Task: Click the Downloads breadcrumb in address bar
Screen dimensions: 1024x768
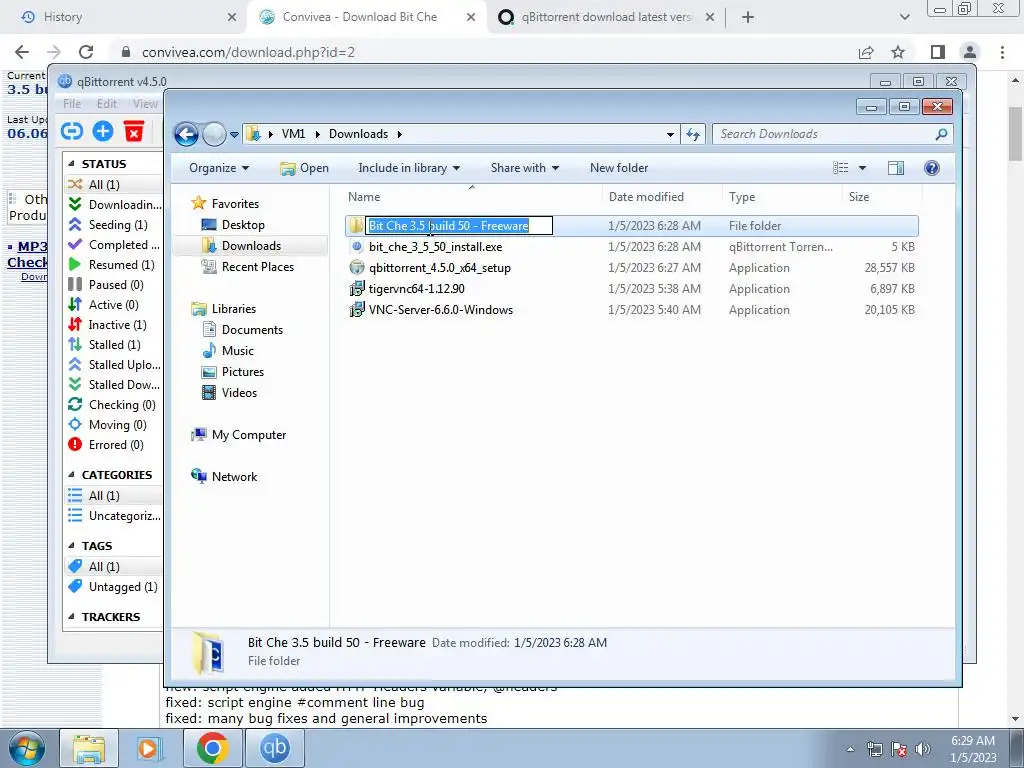Action: tap(358, 134)
